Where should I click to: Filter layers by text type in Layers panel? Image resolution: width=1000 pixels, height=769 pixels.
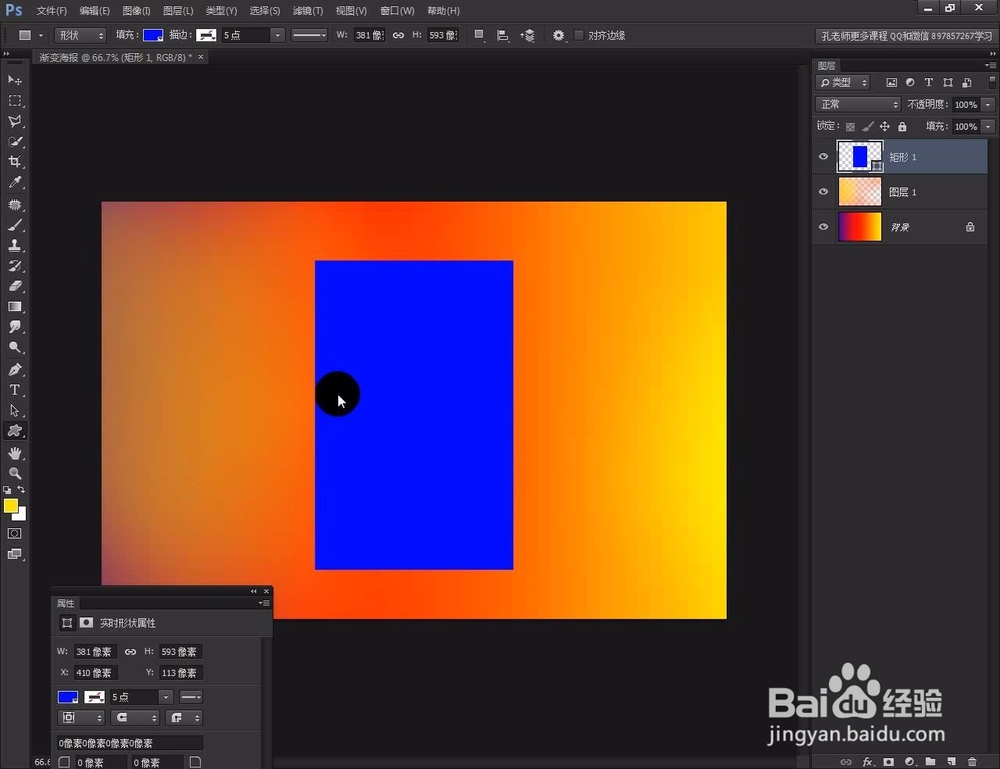coord(928,82)
